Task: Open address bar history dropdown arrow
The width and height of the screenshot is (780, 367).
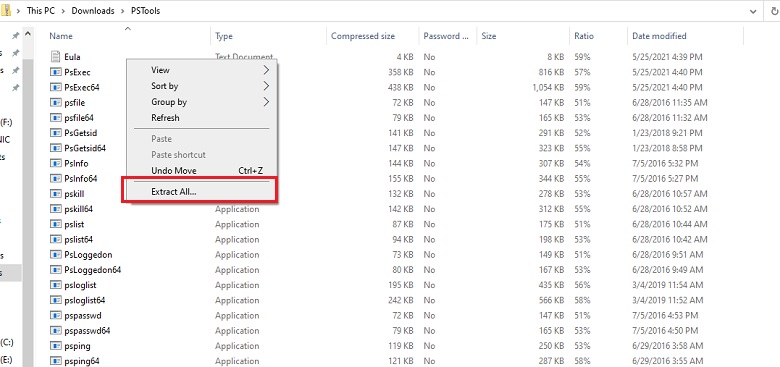Action: point(754,11)
